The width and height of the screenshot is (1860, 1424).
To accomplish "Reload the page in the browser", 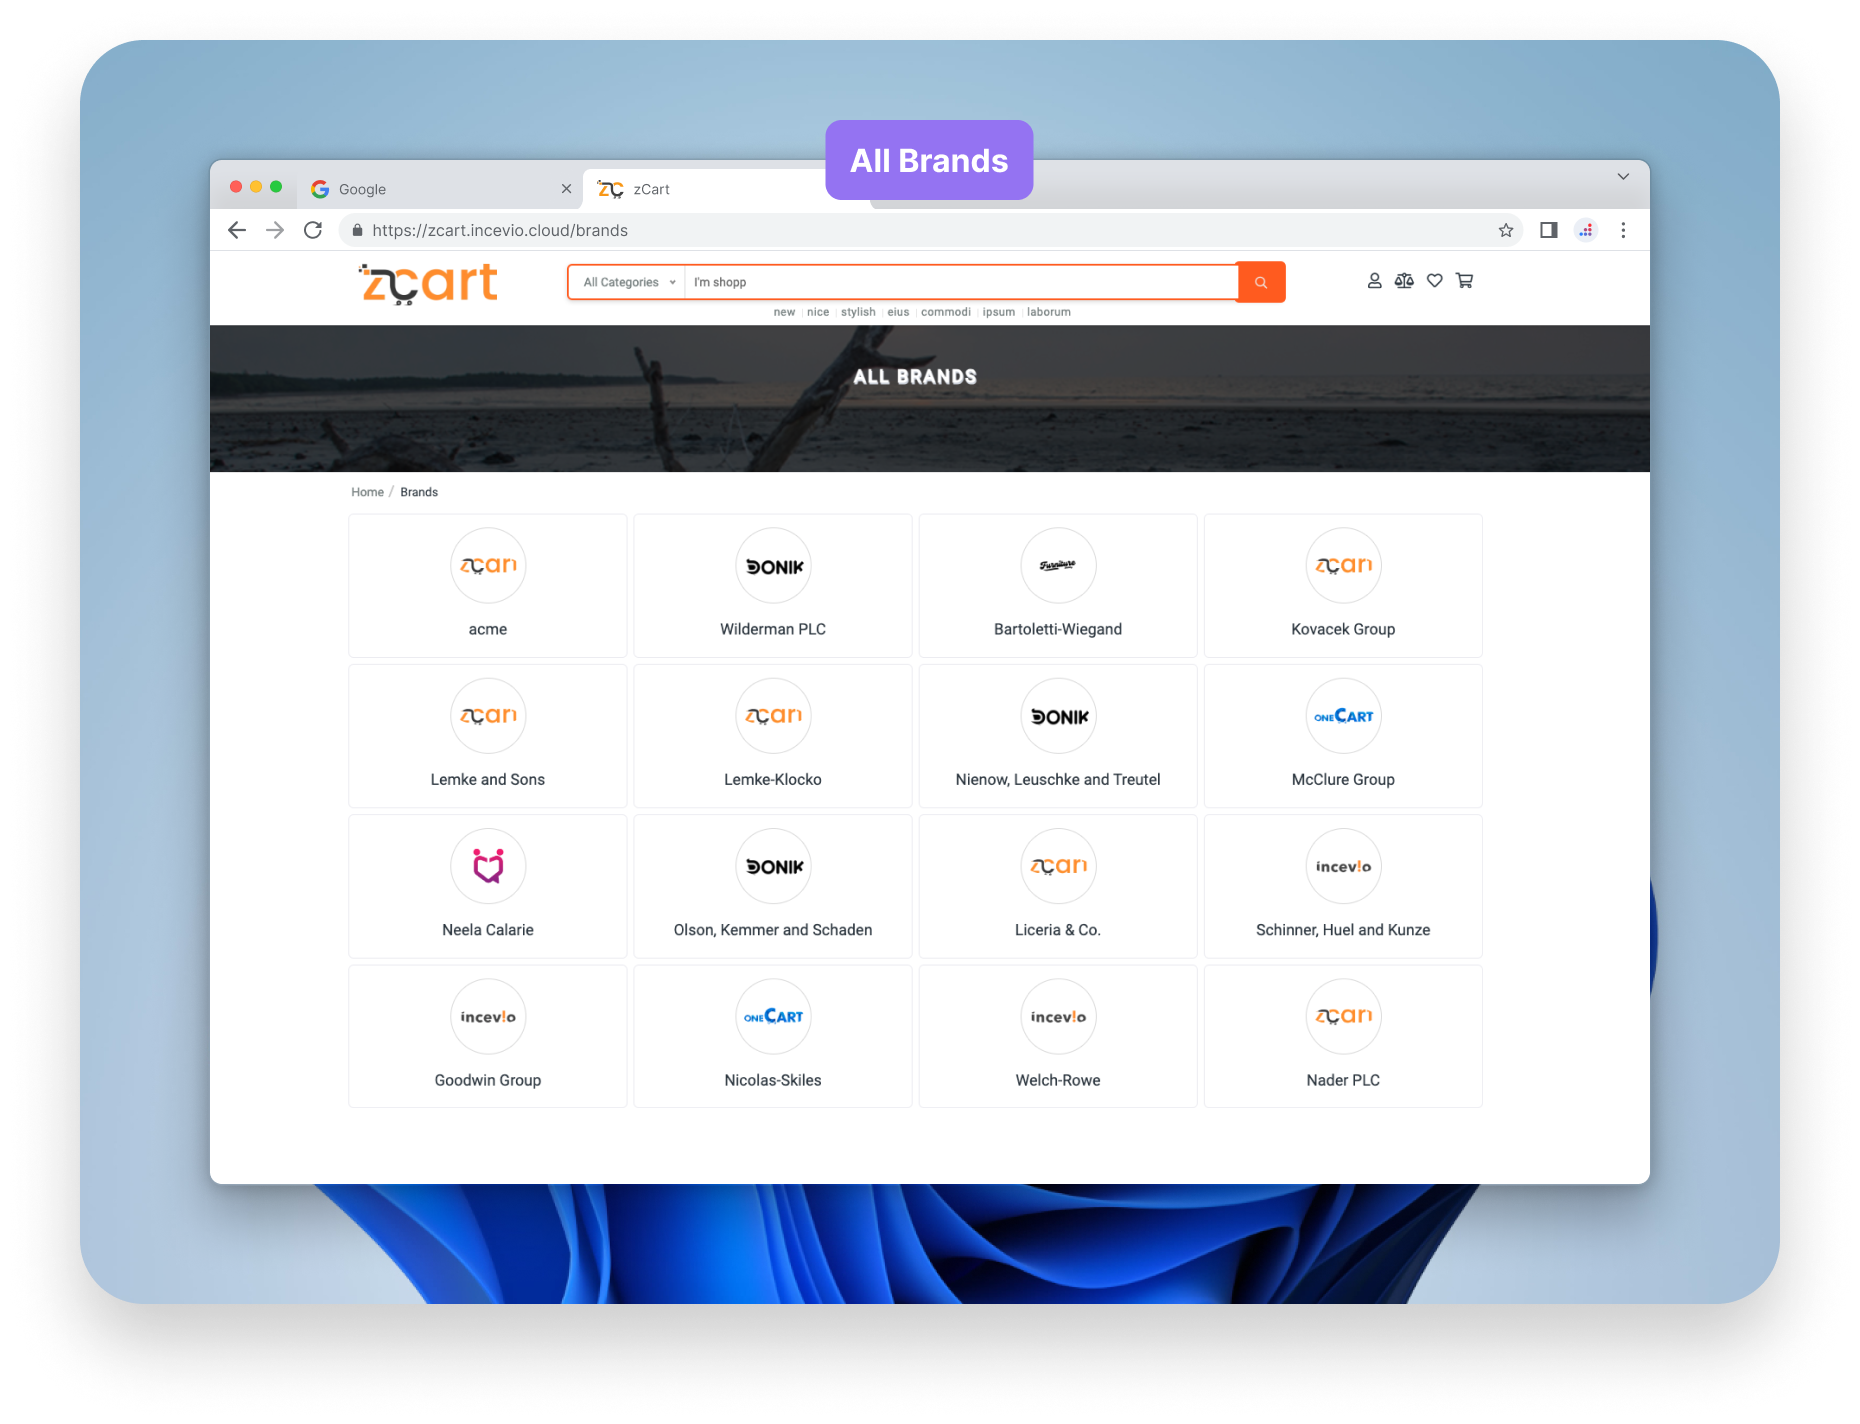I will [x=313, y=230].
